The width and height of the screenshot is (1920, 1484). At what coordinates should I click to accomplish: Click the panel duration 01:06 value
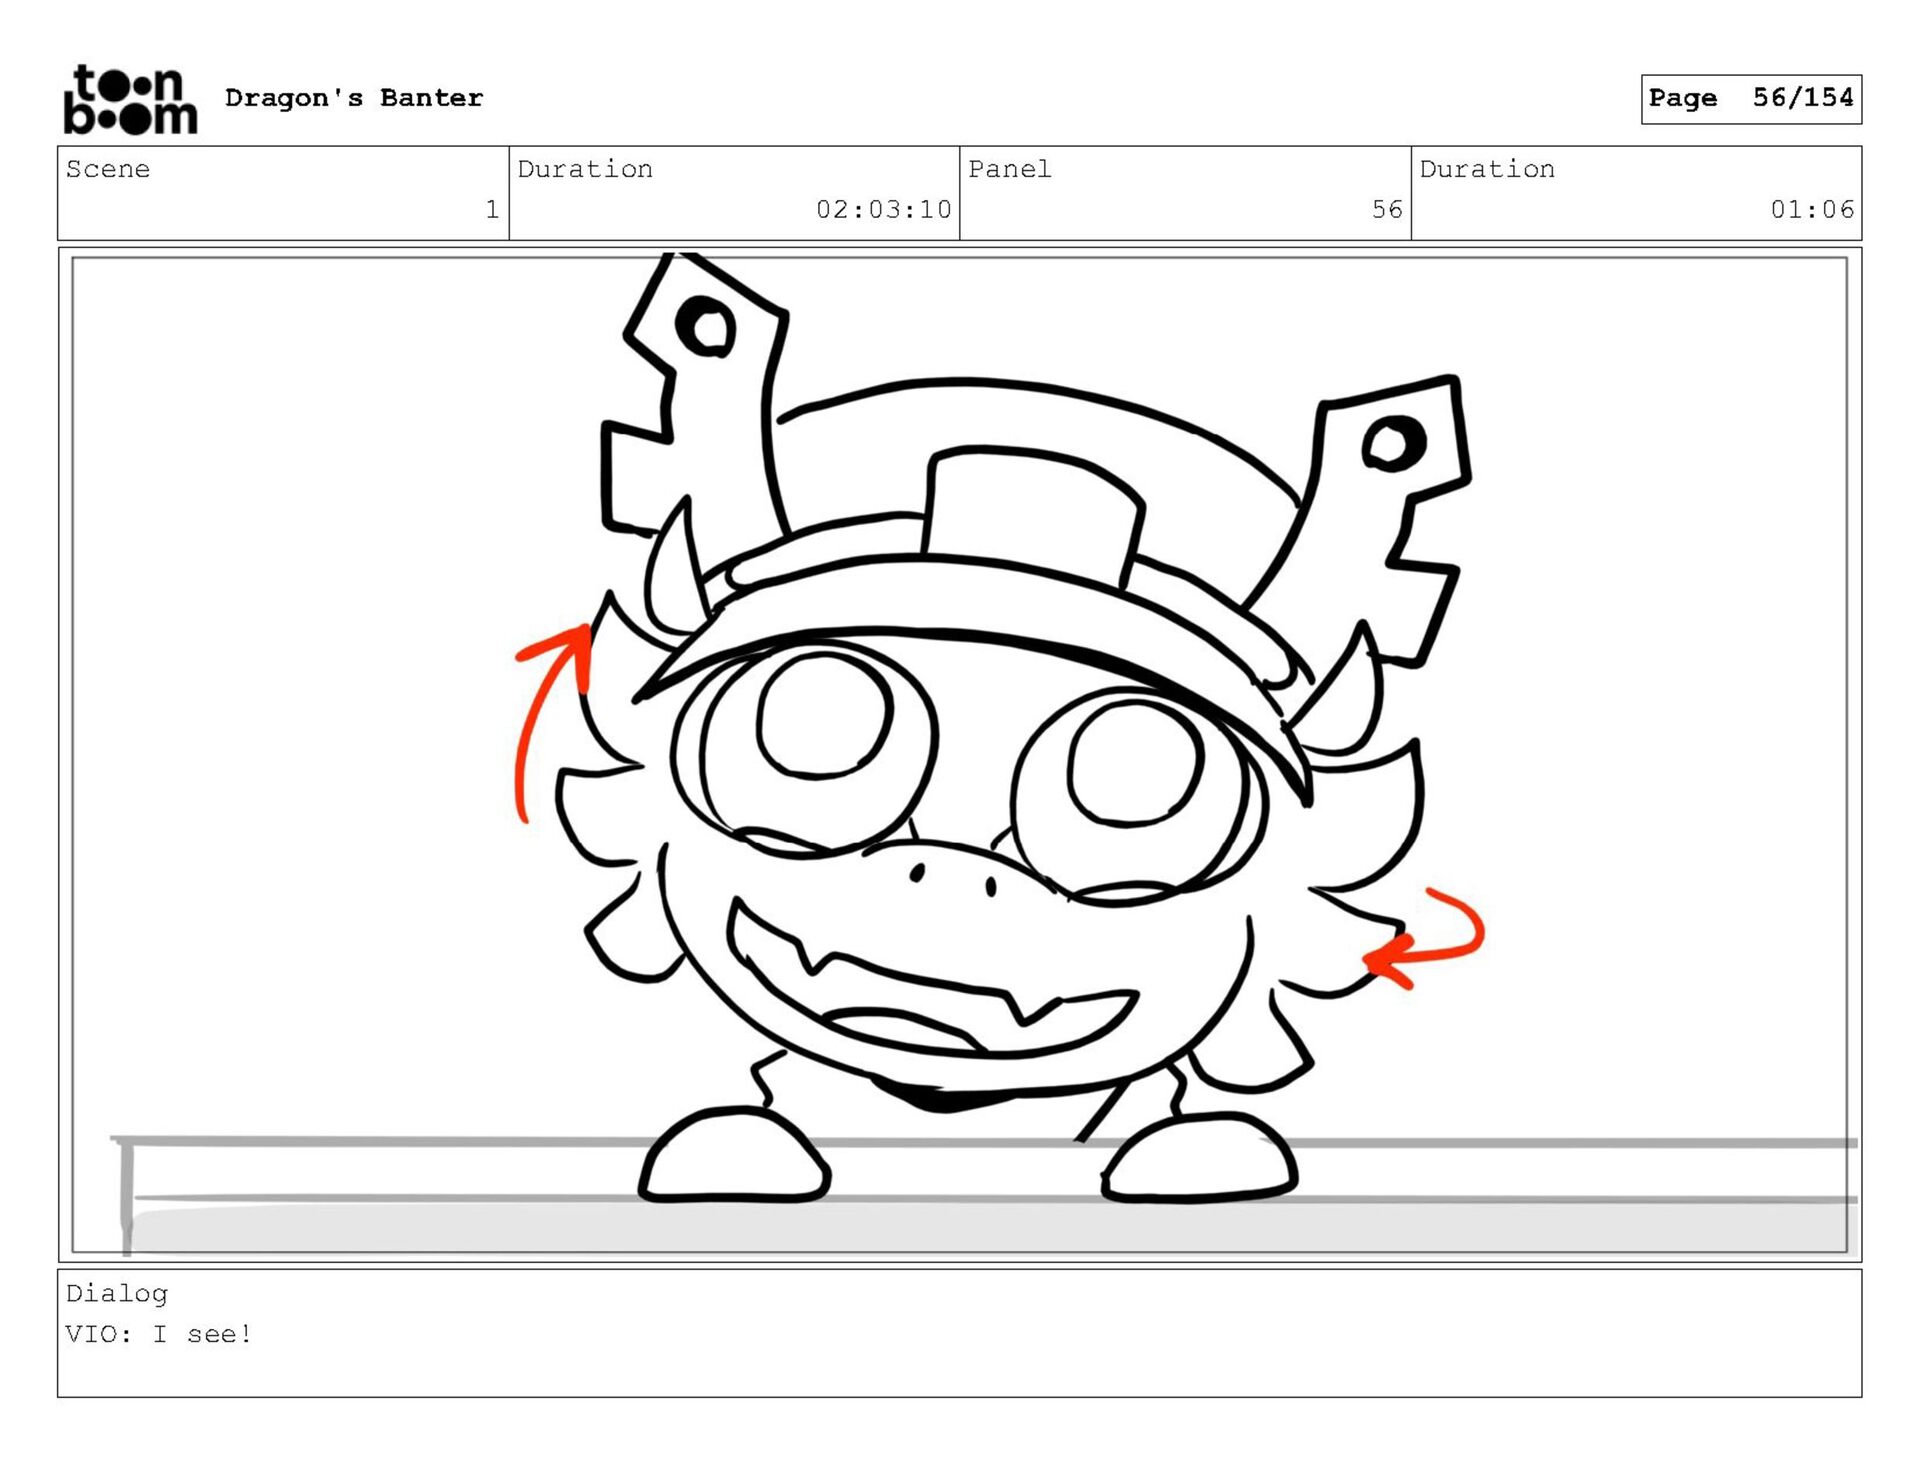1811,209
